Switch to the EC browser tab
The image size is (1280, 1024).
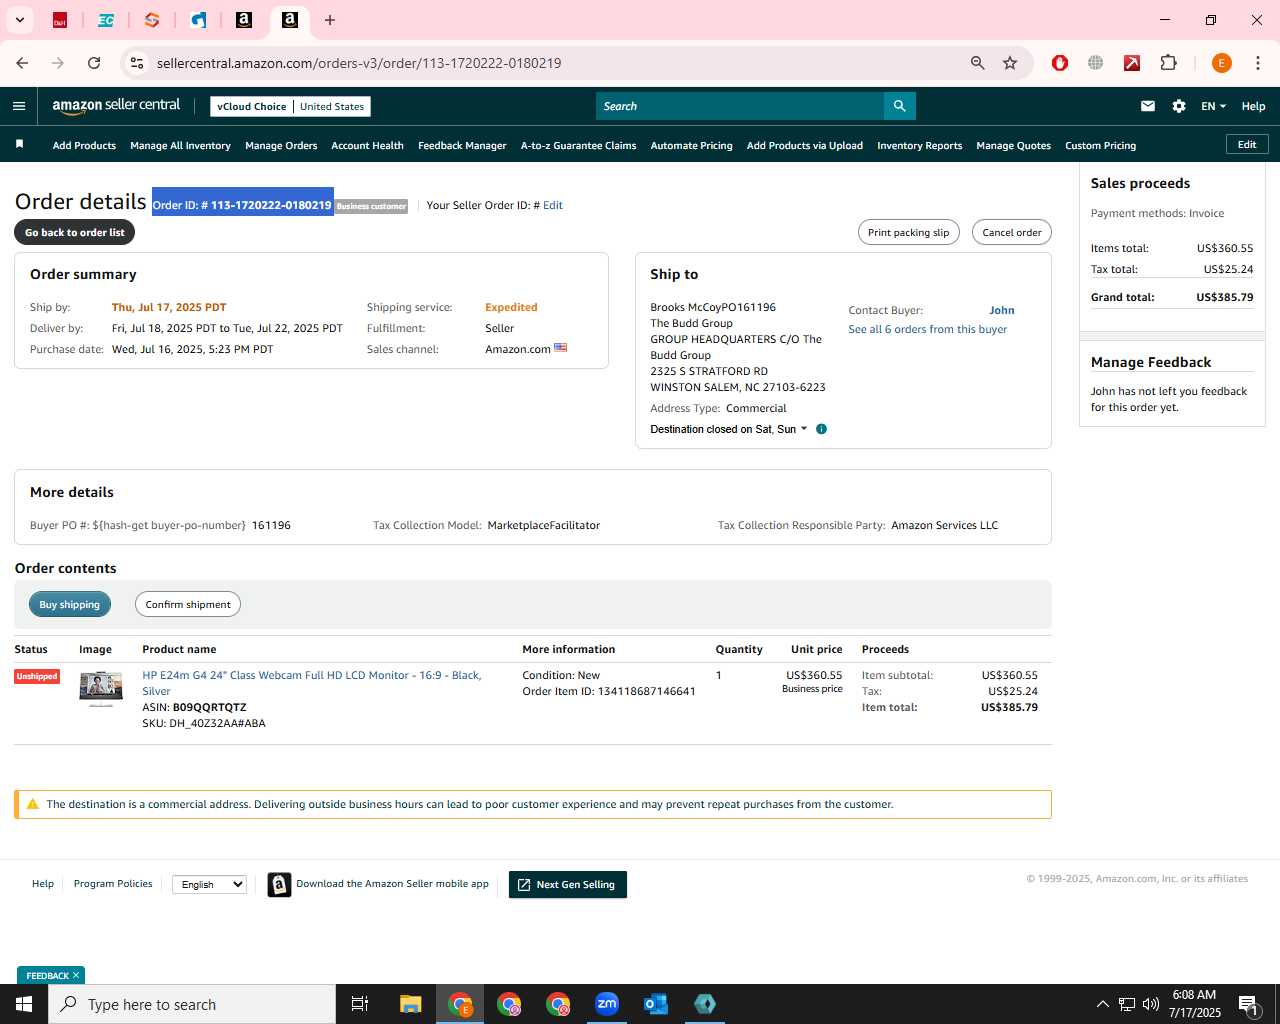[x=106, y=20]
